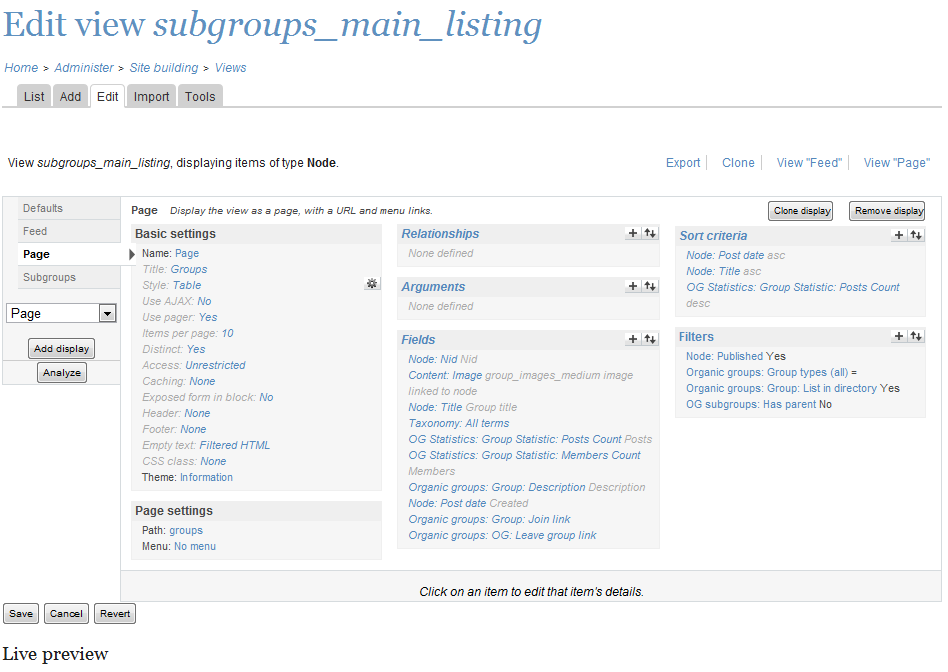Open the display type dropdown showing Page
Screen dimensions: 948x672
tap(61, 313)
